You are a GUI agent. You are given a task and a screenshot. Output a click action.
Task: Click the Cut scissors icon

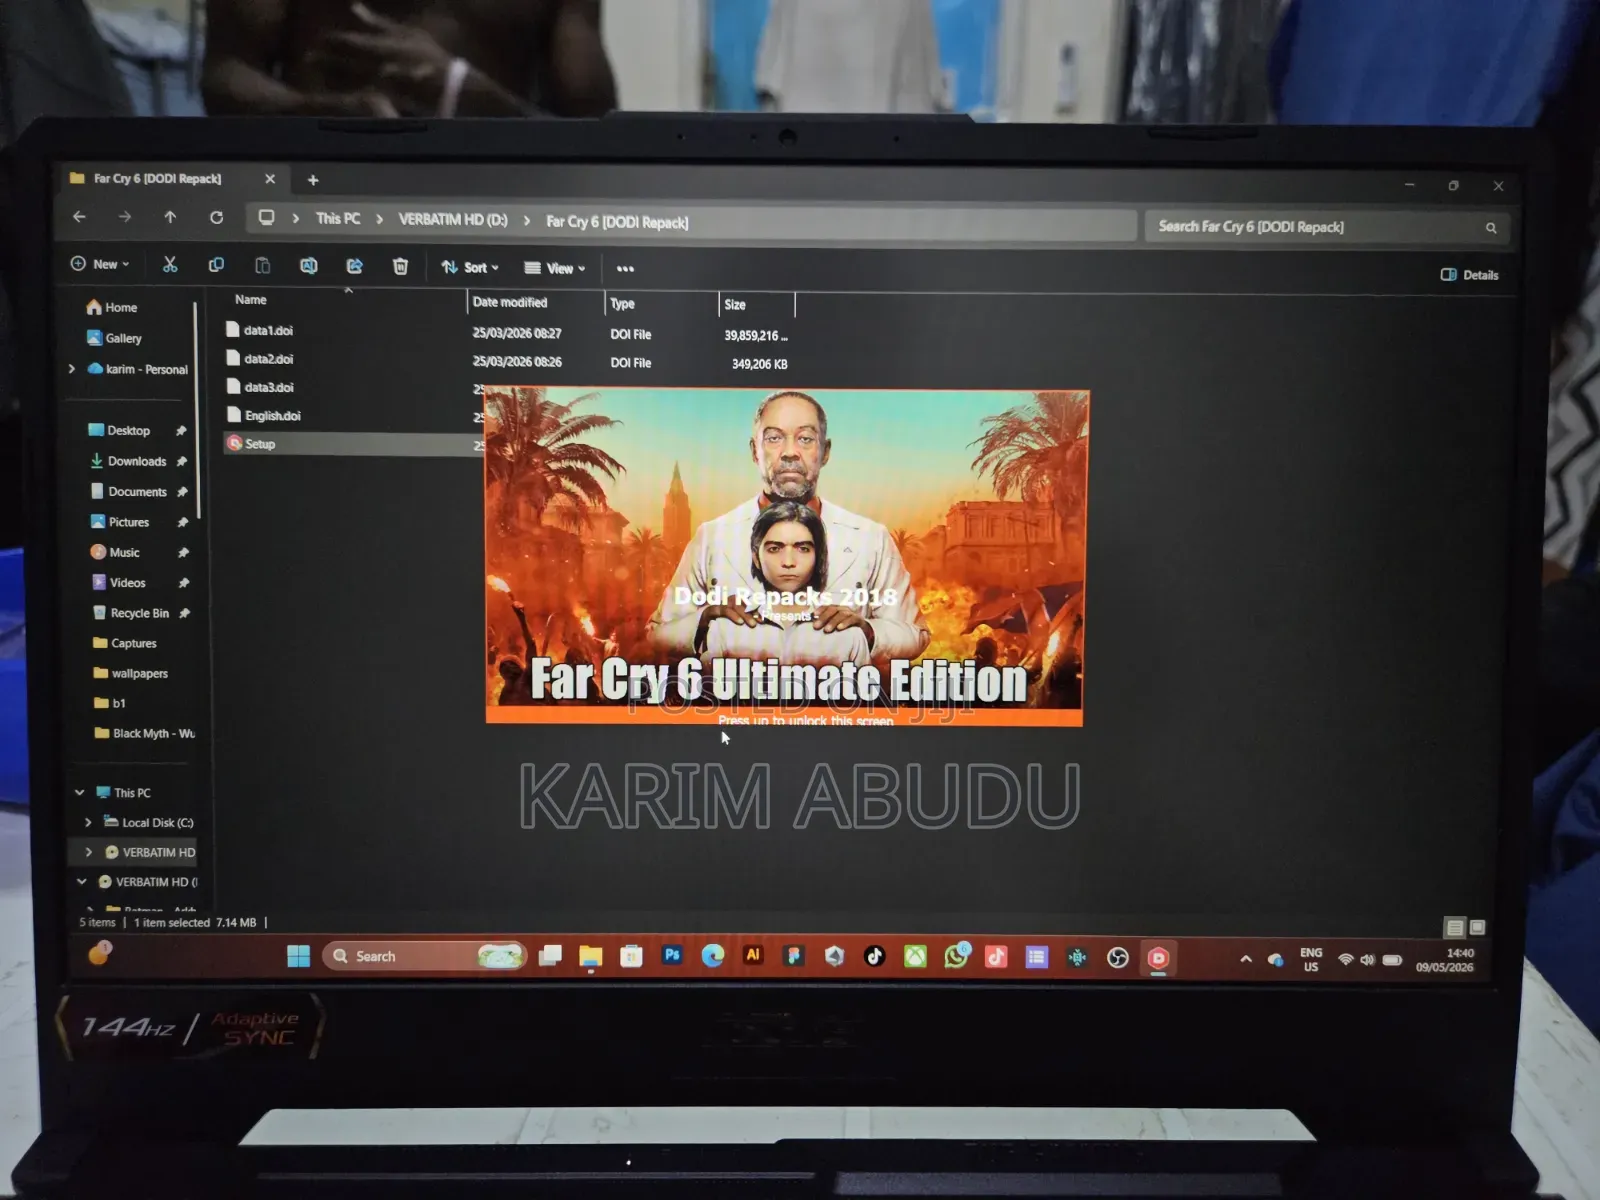[x=170, y=264]
